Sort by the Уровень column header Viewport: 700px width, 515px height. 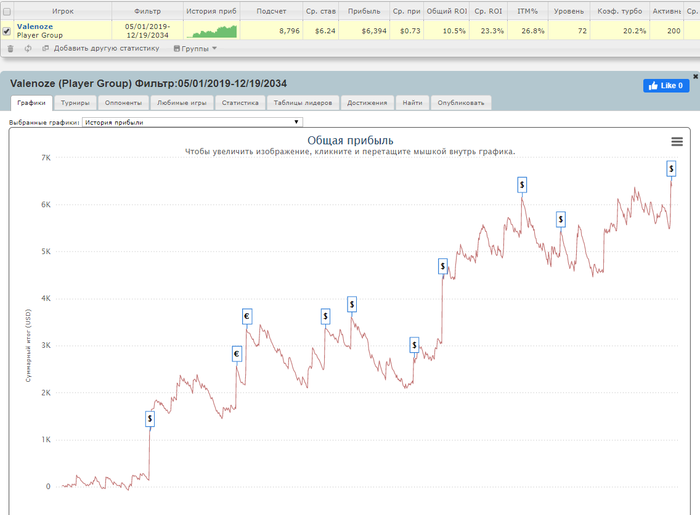pos(569,11)
